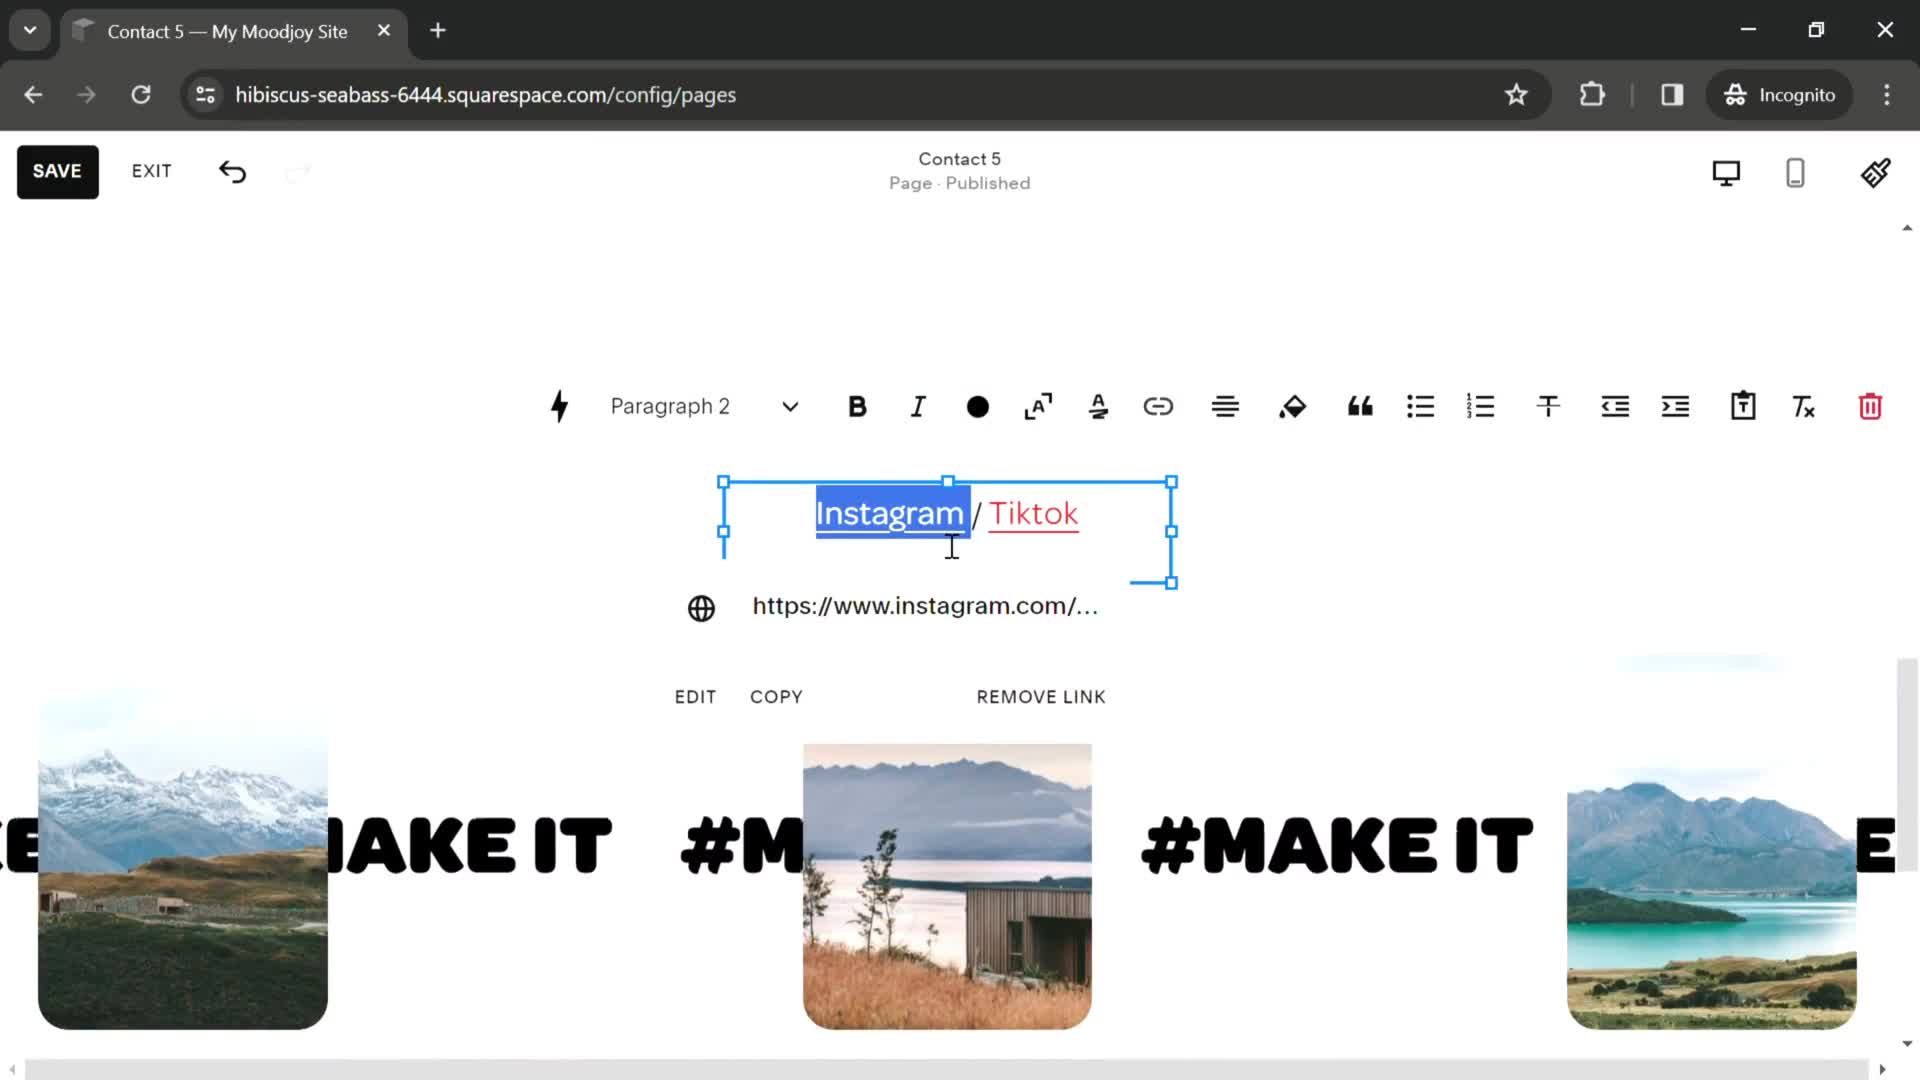Click the text highlight underline-A icon

tap(1098, 406)
